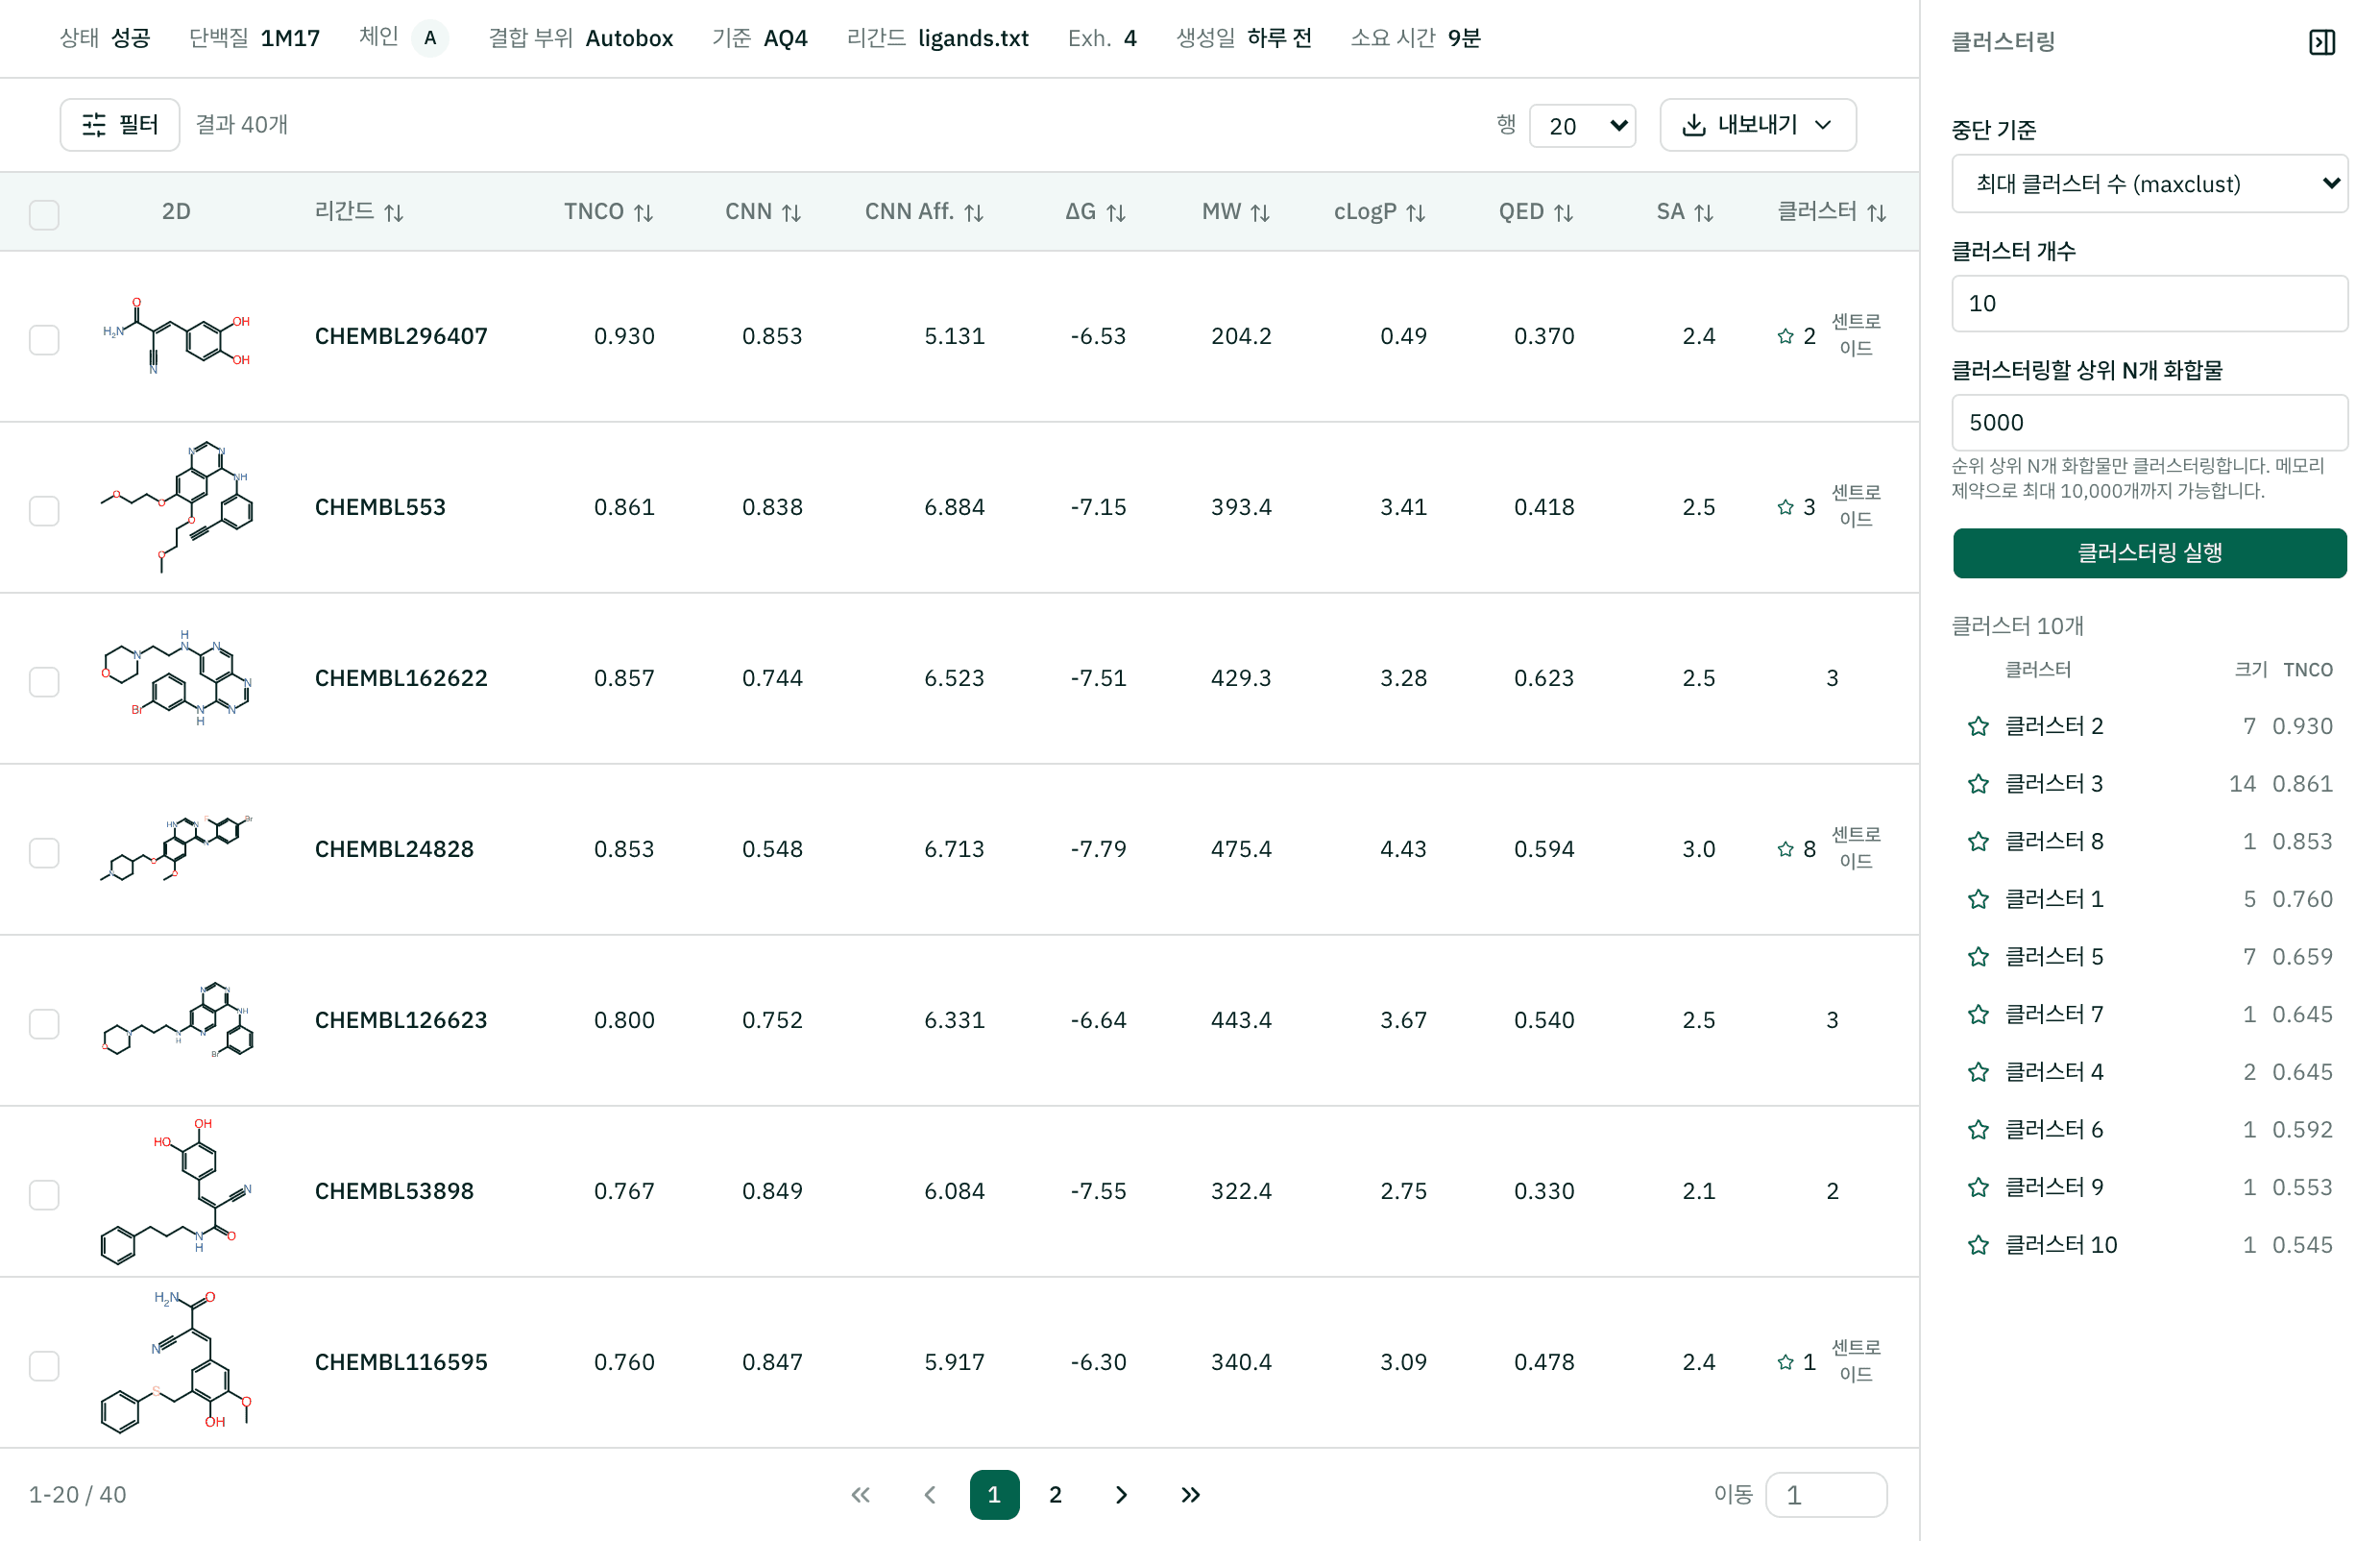This screenshot has width=2380, height=1541.
Task: Collapse the clustering side panel icon
Action: click(x=2321, y=42)
